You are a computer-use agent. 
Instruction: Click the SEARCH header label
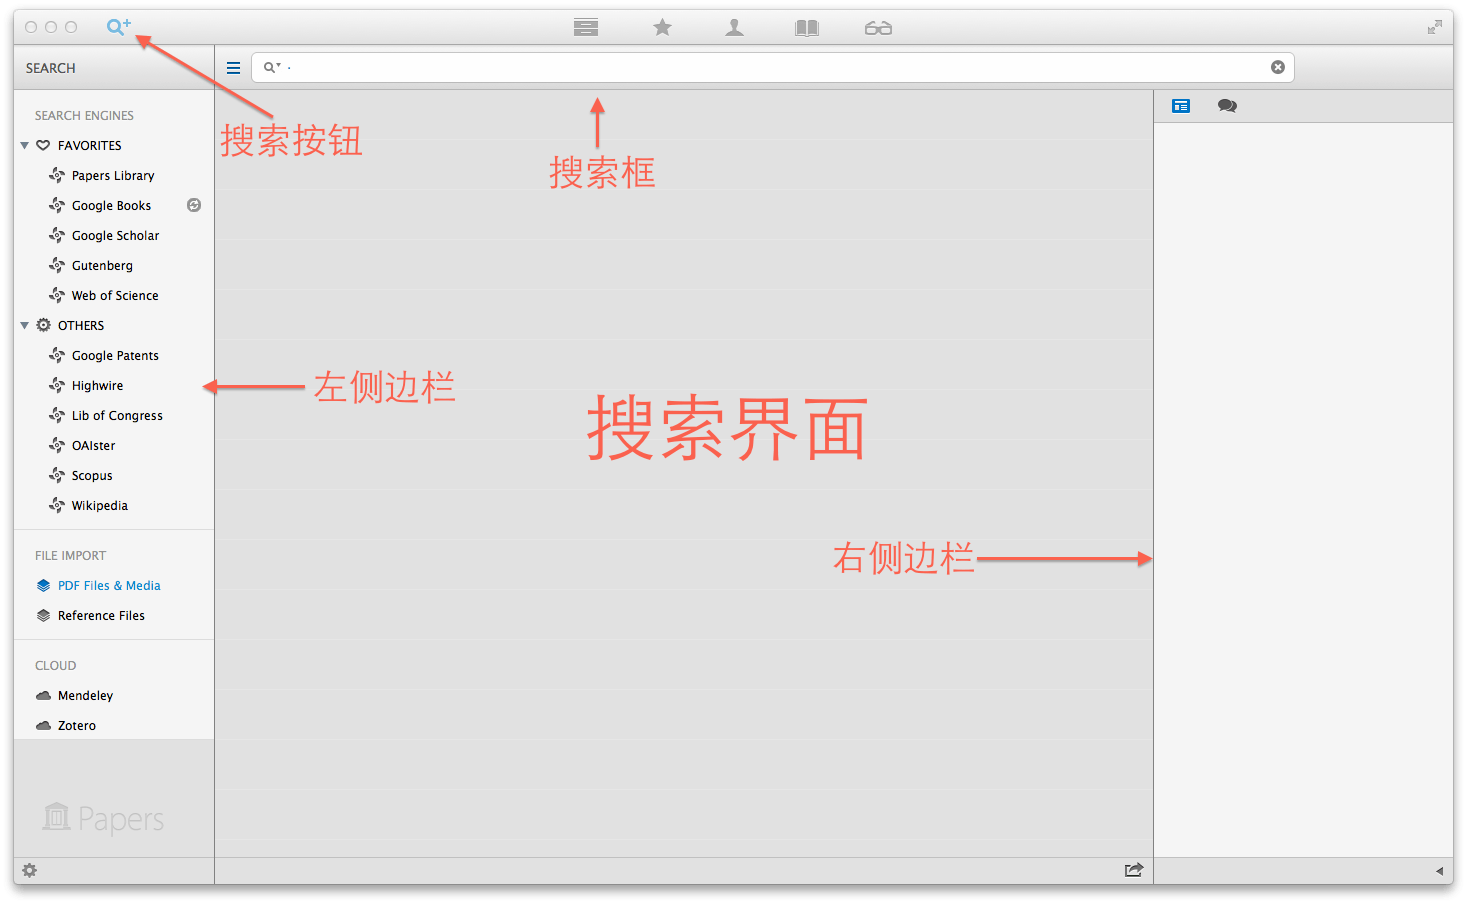click(50, 68)
